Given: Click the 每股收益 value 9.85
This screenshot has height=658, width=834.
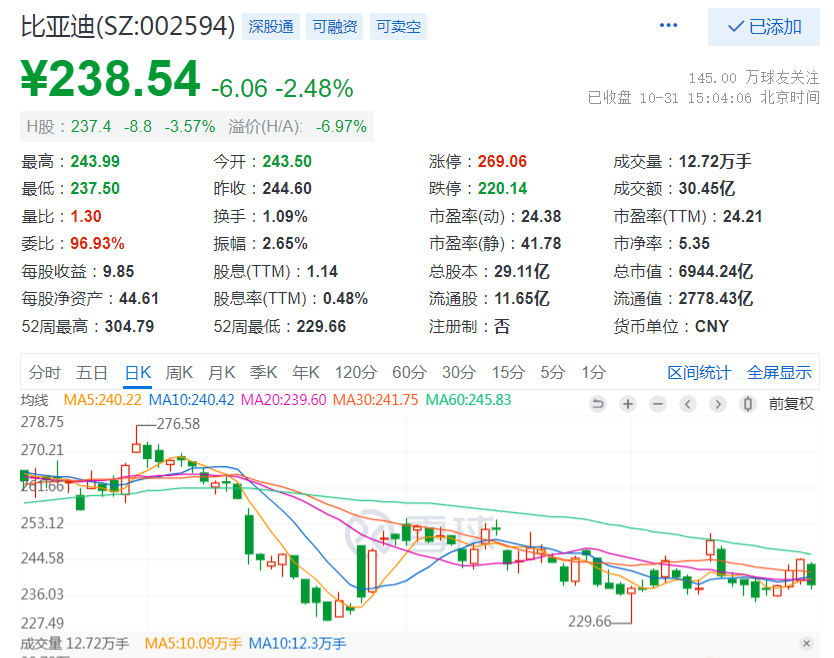Looking at the screenshot, I should point(118,271).
